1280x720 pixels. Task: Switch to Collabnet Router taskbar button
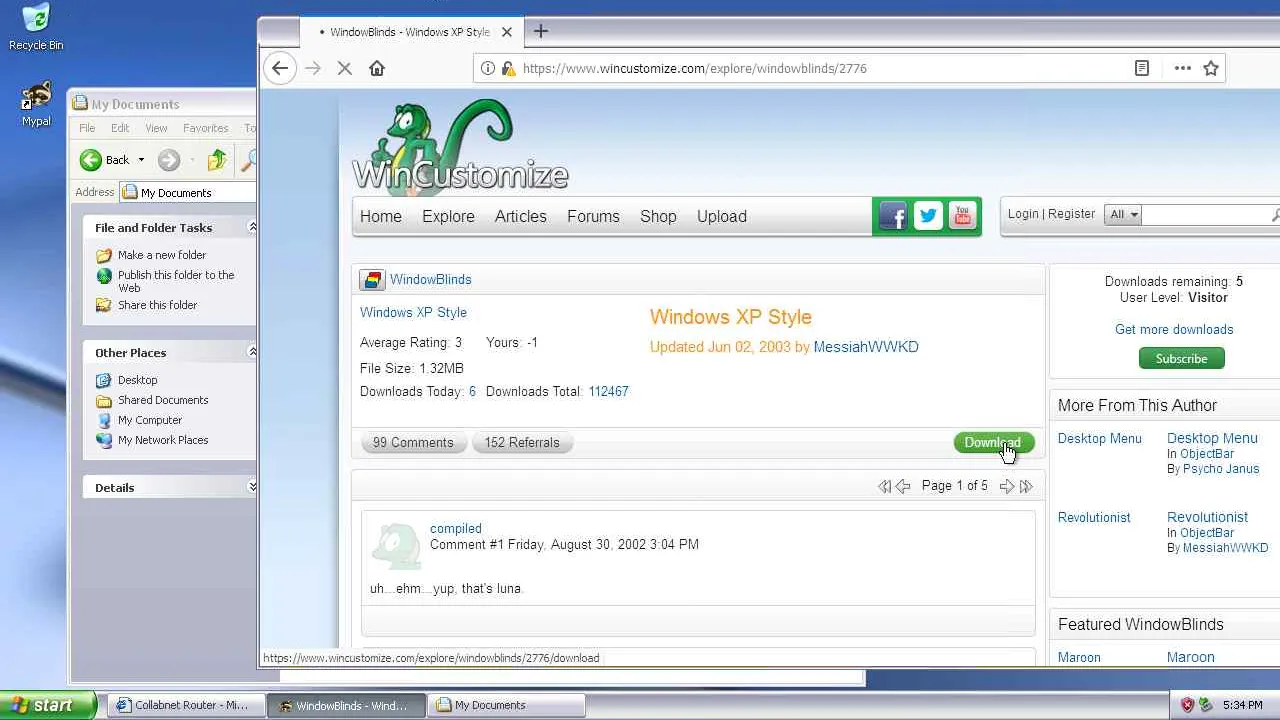coord(186,705)
